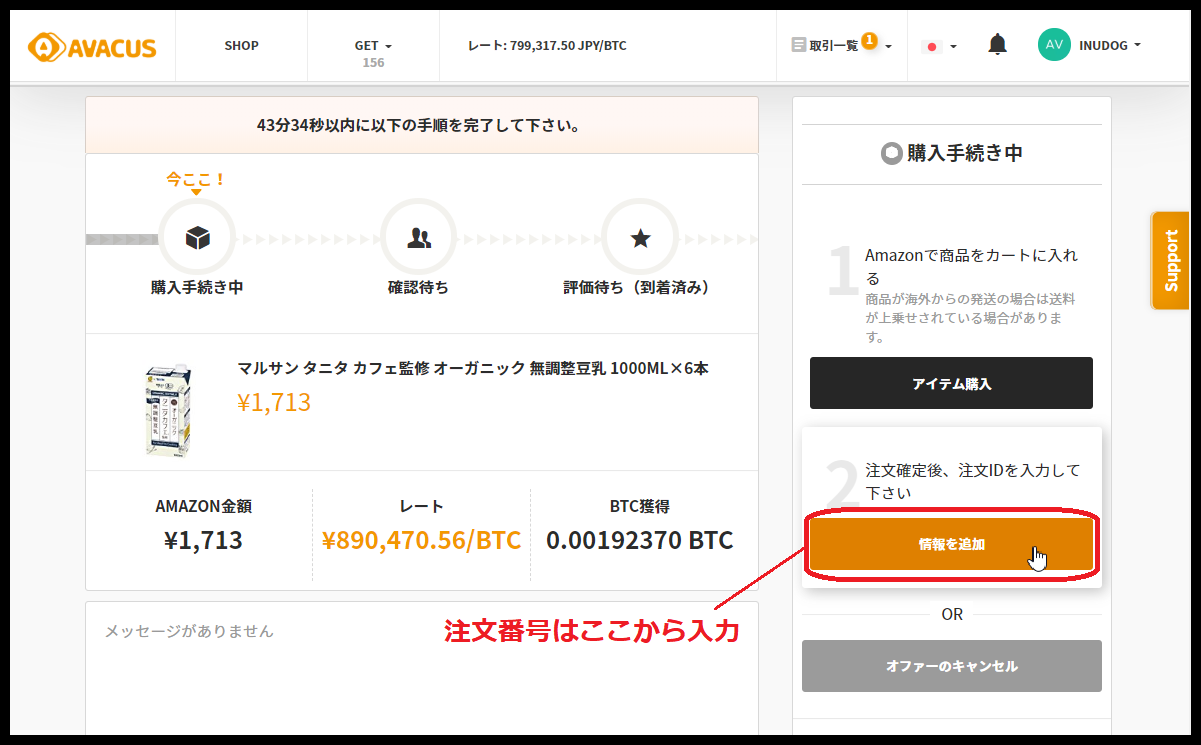The height and width of the screenshot is (745, 1201).
Task: Click the 取引一覧 list icon
Action: pyautogui.click(x=798, y=45)
